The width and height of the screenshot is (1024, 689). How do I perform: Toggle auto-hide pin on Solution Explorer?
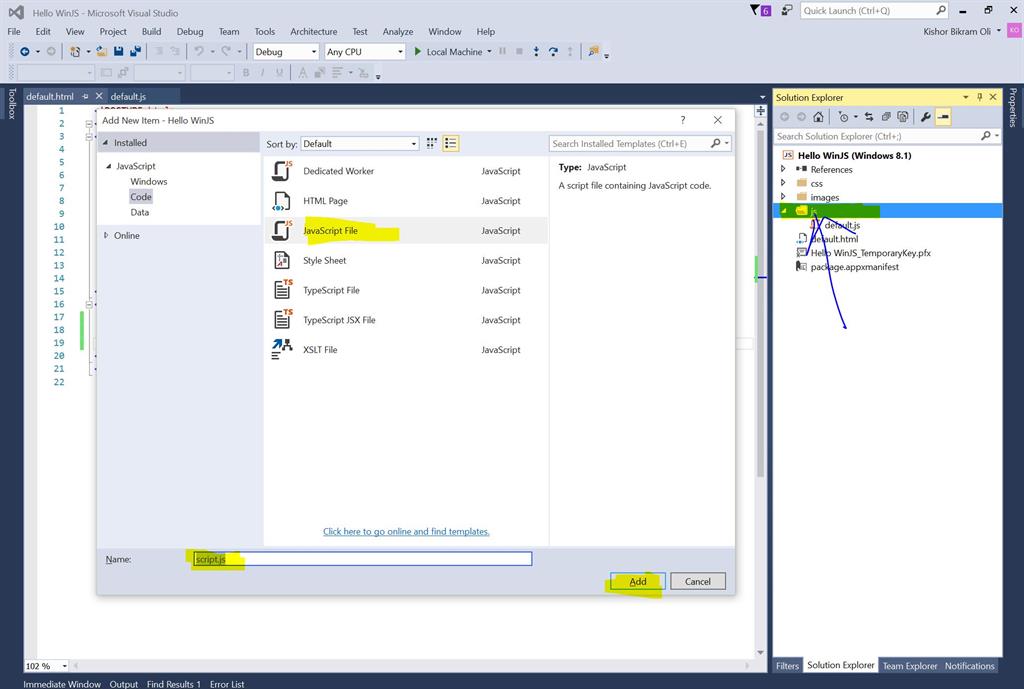tap(980, 97)
